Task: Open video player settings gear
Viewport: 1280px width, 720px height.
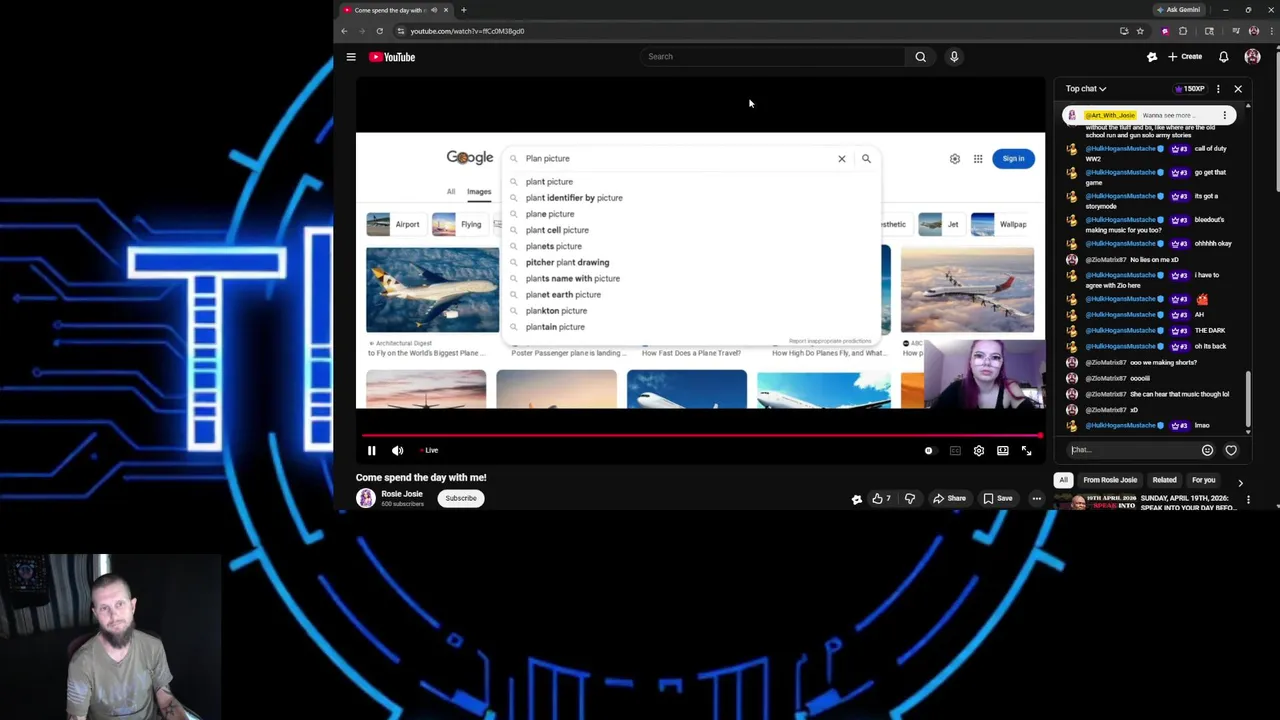Action: click(978, 451)
